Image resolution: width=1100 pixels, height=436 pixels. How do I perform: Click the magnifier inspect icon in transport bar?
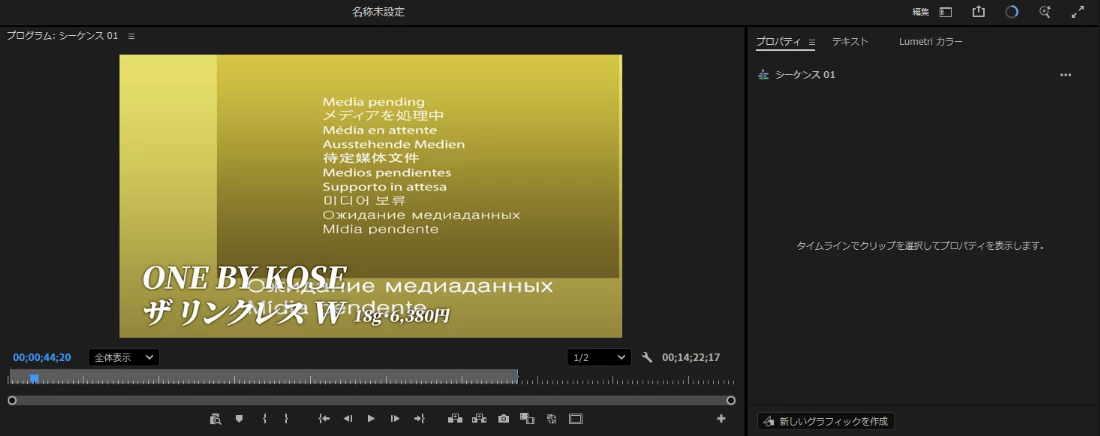coord(215,419)
